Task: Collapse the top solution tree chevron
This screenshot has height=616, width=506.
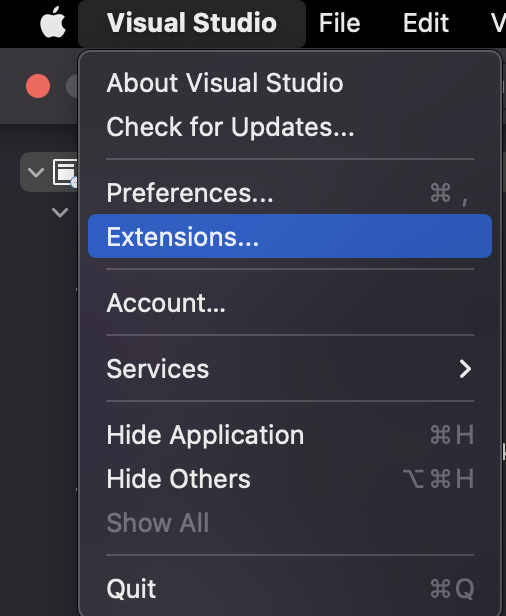Action: click(36, 172)
